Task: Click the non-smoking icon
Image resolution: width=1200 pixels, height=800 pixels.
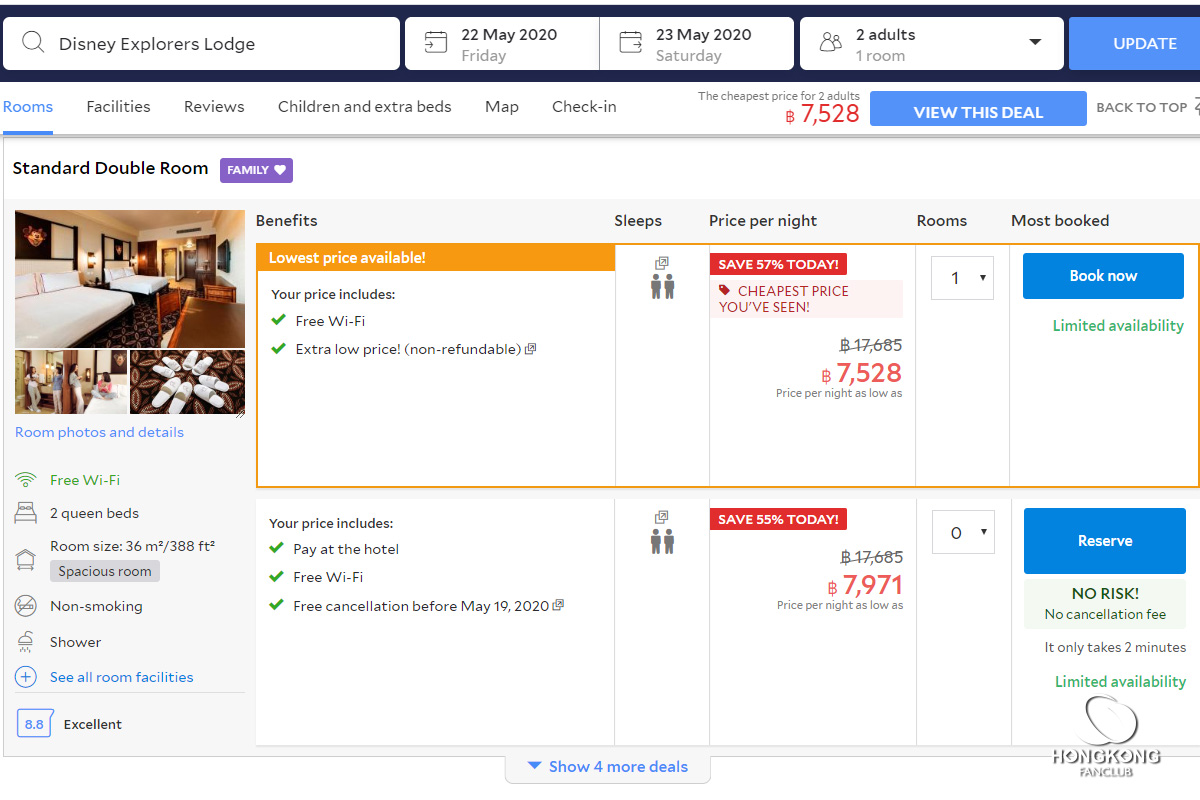Action: click(x=26, y=606)
